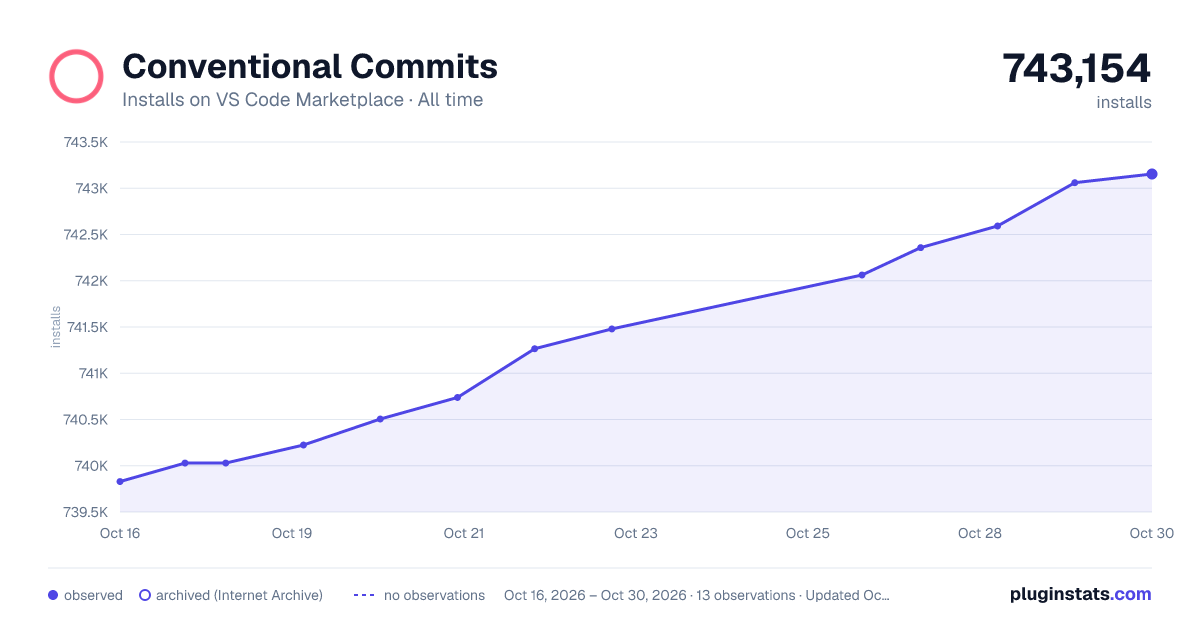Click the 'archived (Internet Archive)' legend entry

pos(231,595)
